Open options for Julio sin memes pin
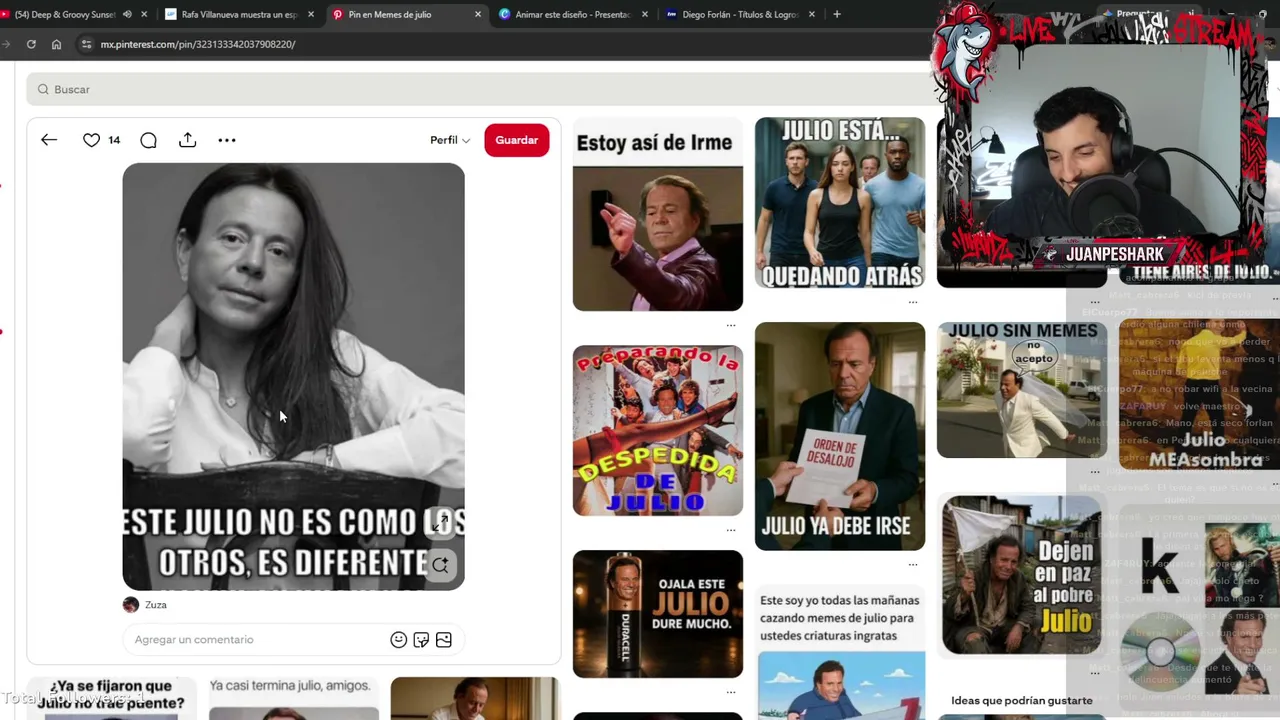Screen dimensions: 1280x720 1095,471
